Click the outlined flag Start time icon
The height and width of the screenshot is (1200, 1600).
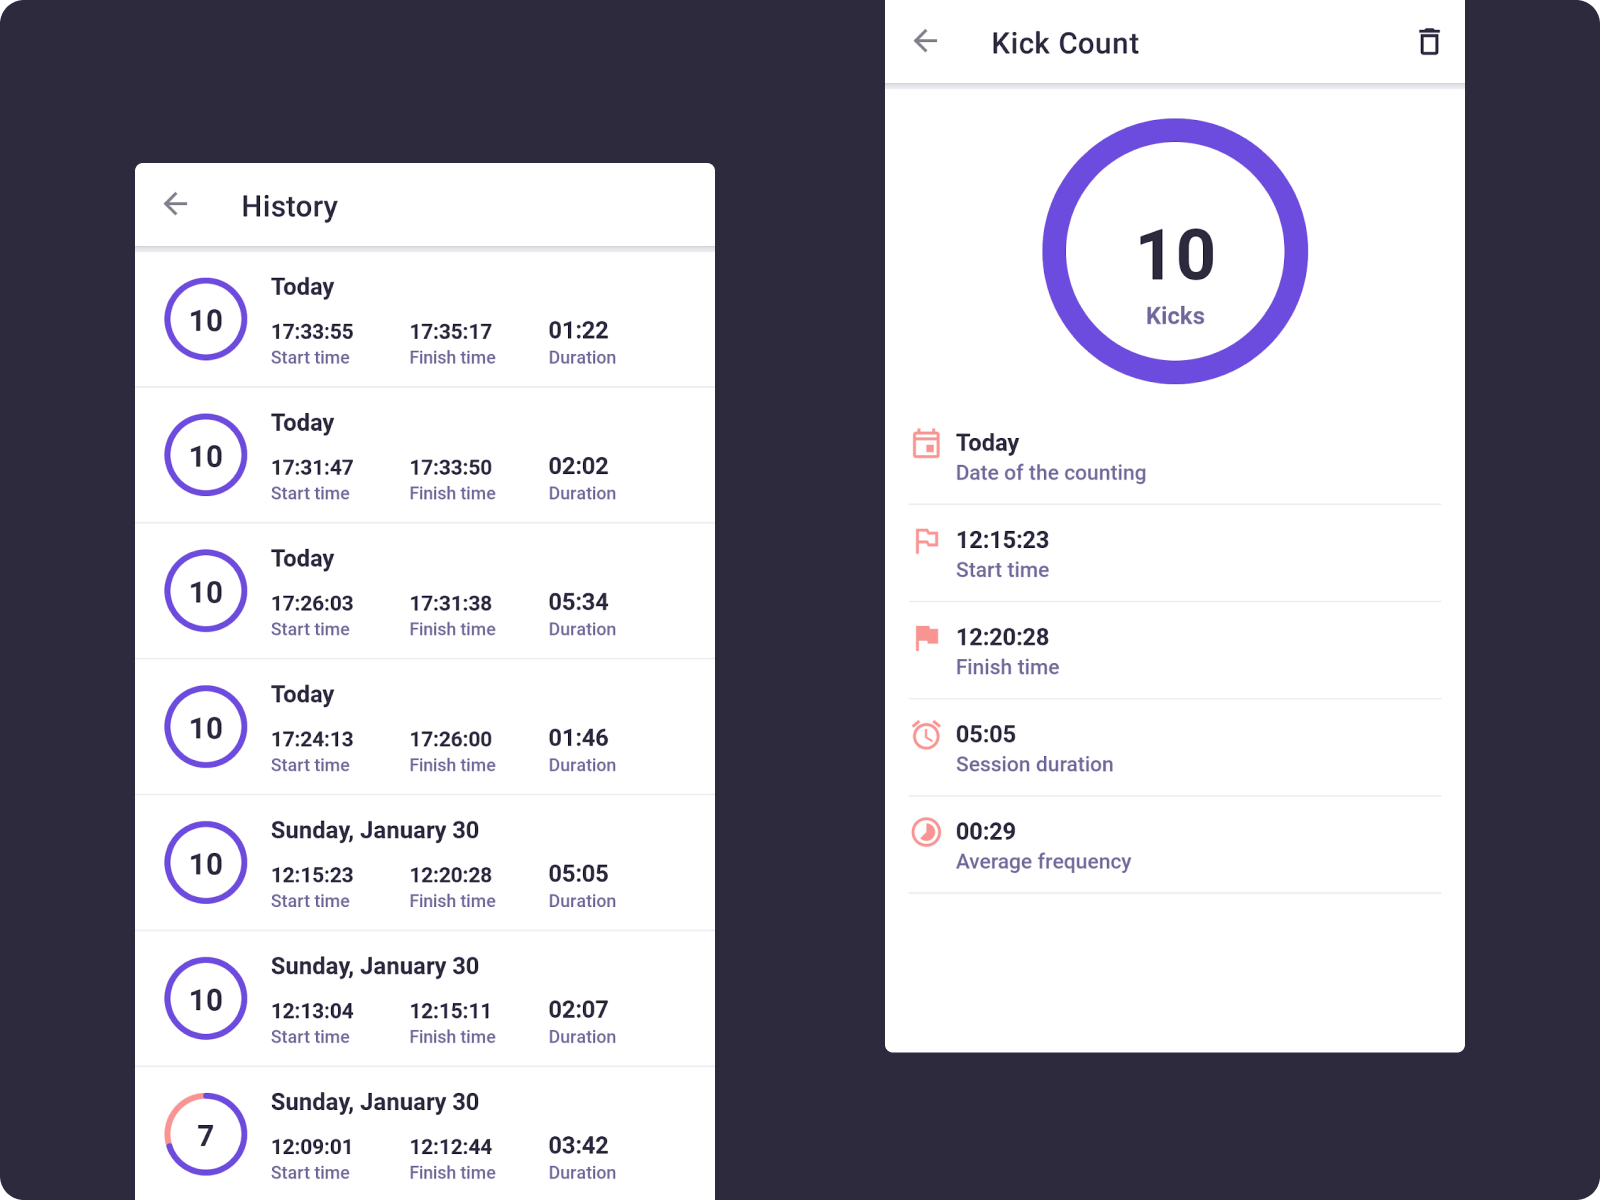[926, 541]
